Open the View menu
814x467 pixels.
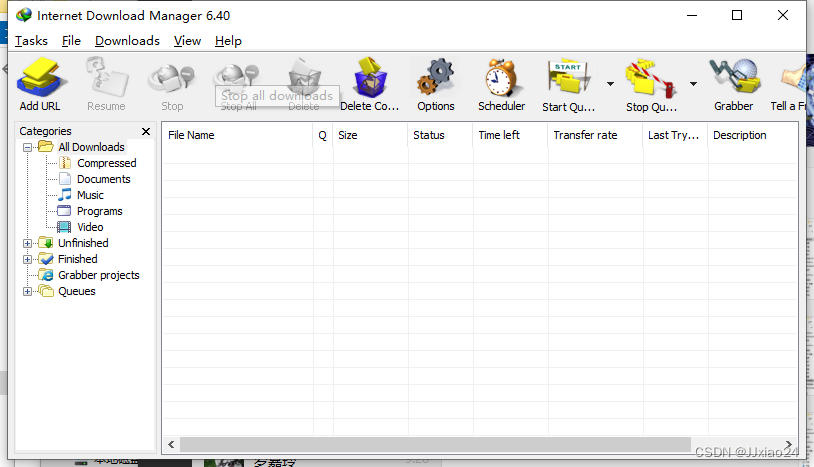point(187,40)
